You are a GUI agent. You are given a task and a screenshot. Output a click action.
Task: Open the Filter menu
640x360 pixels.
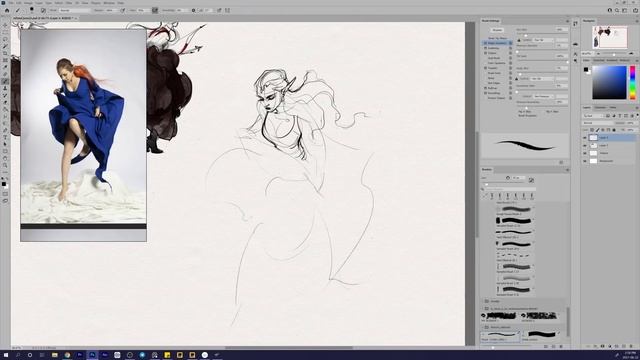pos(69,3)
